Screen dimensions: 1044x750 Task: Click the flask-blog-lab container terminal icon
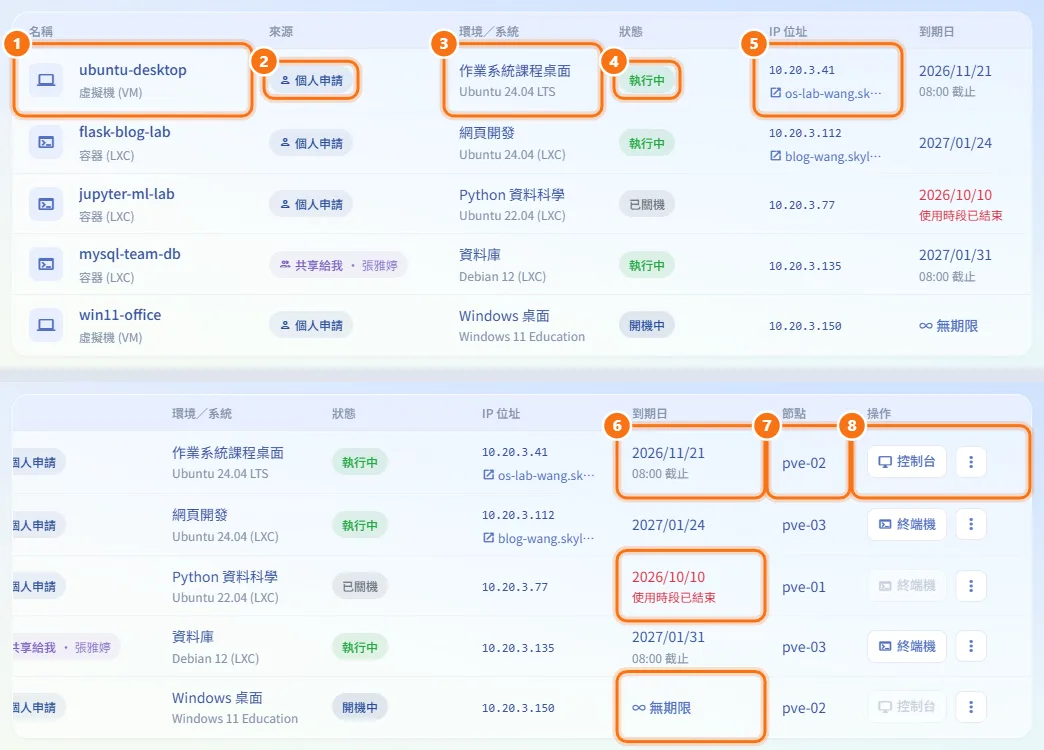tap(46, 143)
